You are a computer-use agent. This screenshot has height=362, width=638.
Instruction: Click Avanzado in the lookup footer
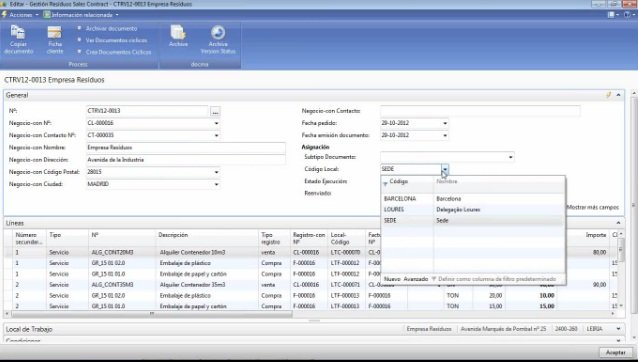pyautogui.click(x=415, y=279)
